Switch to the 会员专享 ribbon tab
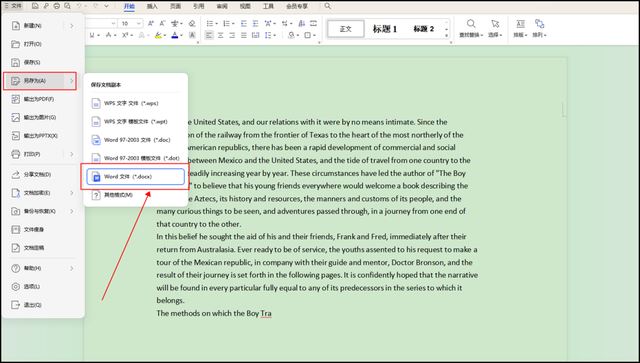Image resolution: width=640 pixels, height=363 pixels. 297,6
